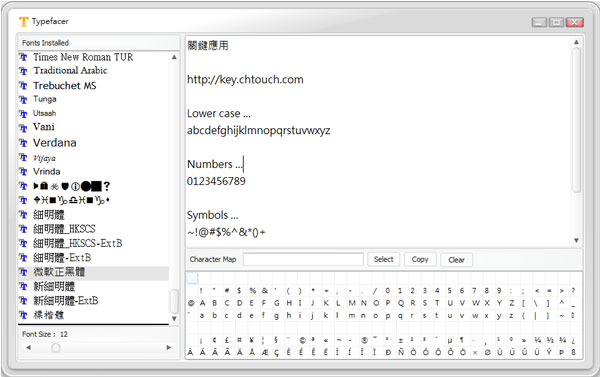Click the preview pane scroll down arrow
Viewport: 600px width, 377px height.
tap(576, 241)
